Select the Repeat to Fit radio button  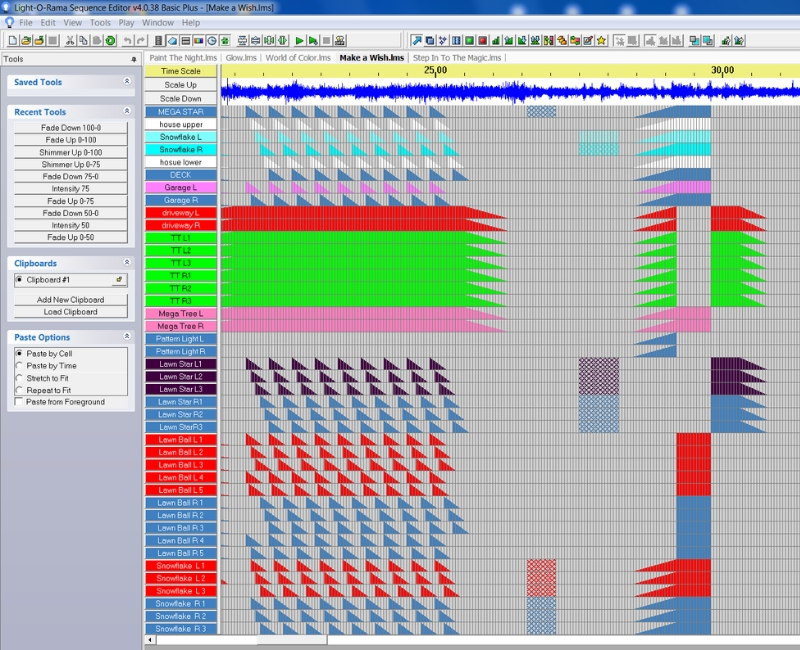(x=19, y=390)
